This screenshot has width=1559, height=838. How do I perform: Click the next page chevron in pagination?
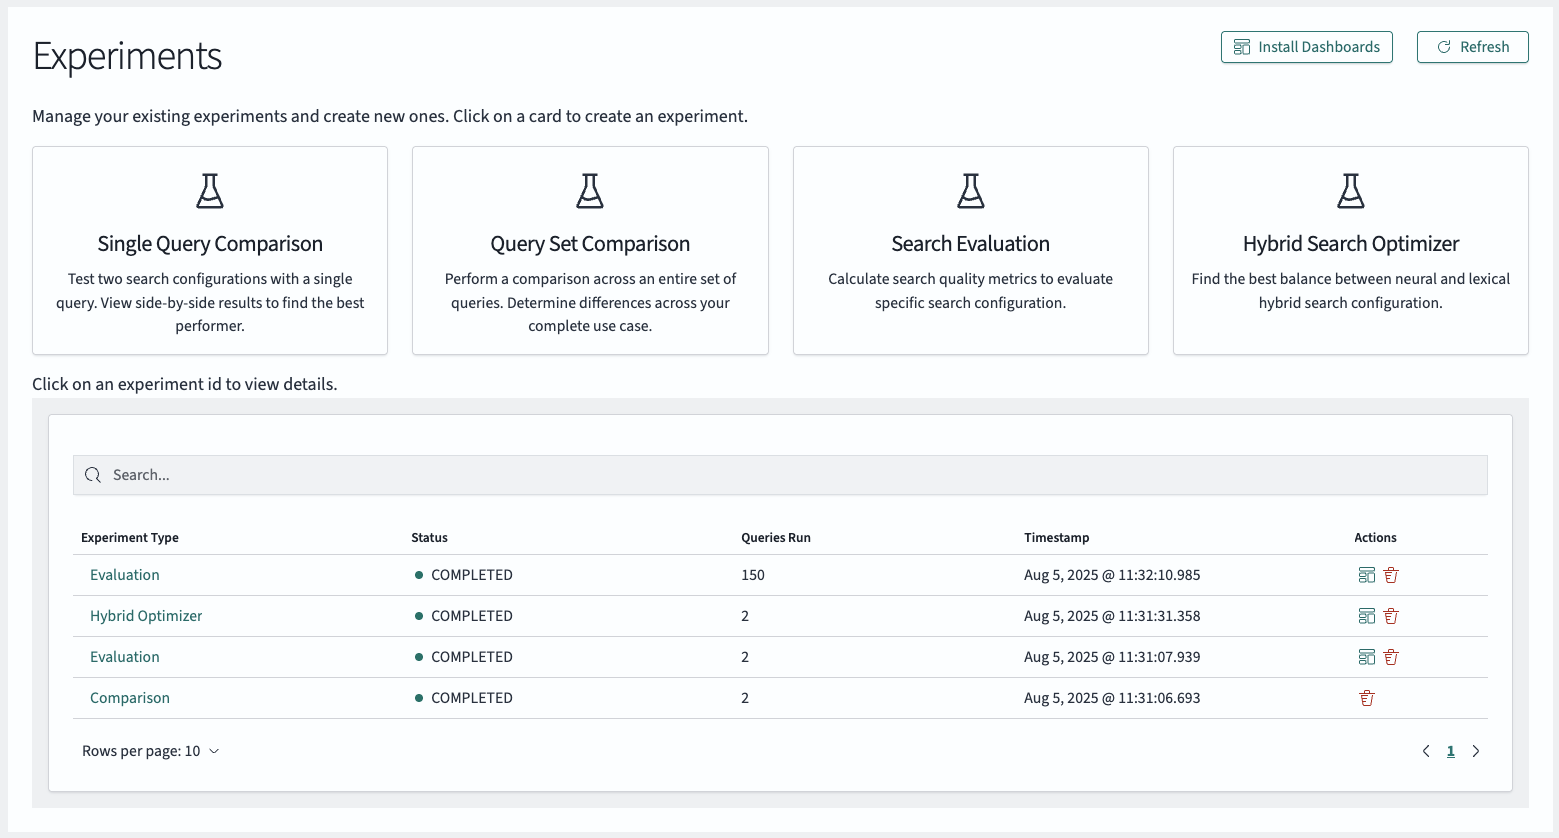(1476, 750)
